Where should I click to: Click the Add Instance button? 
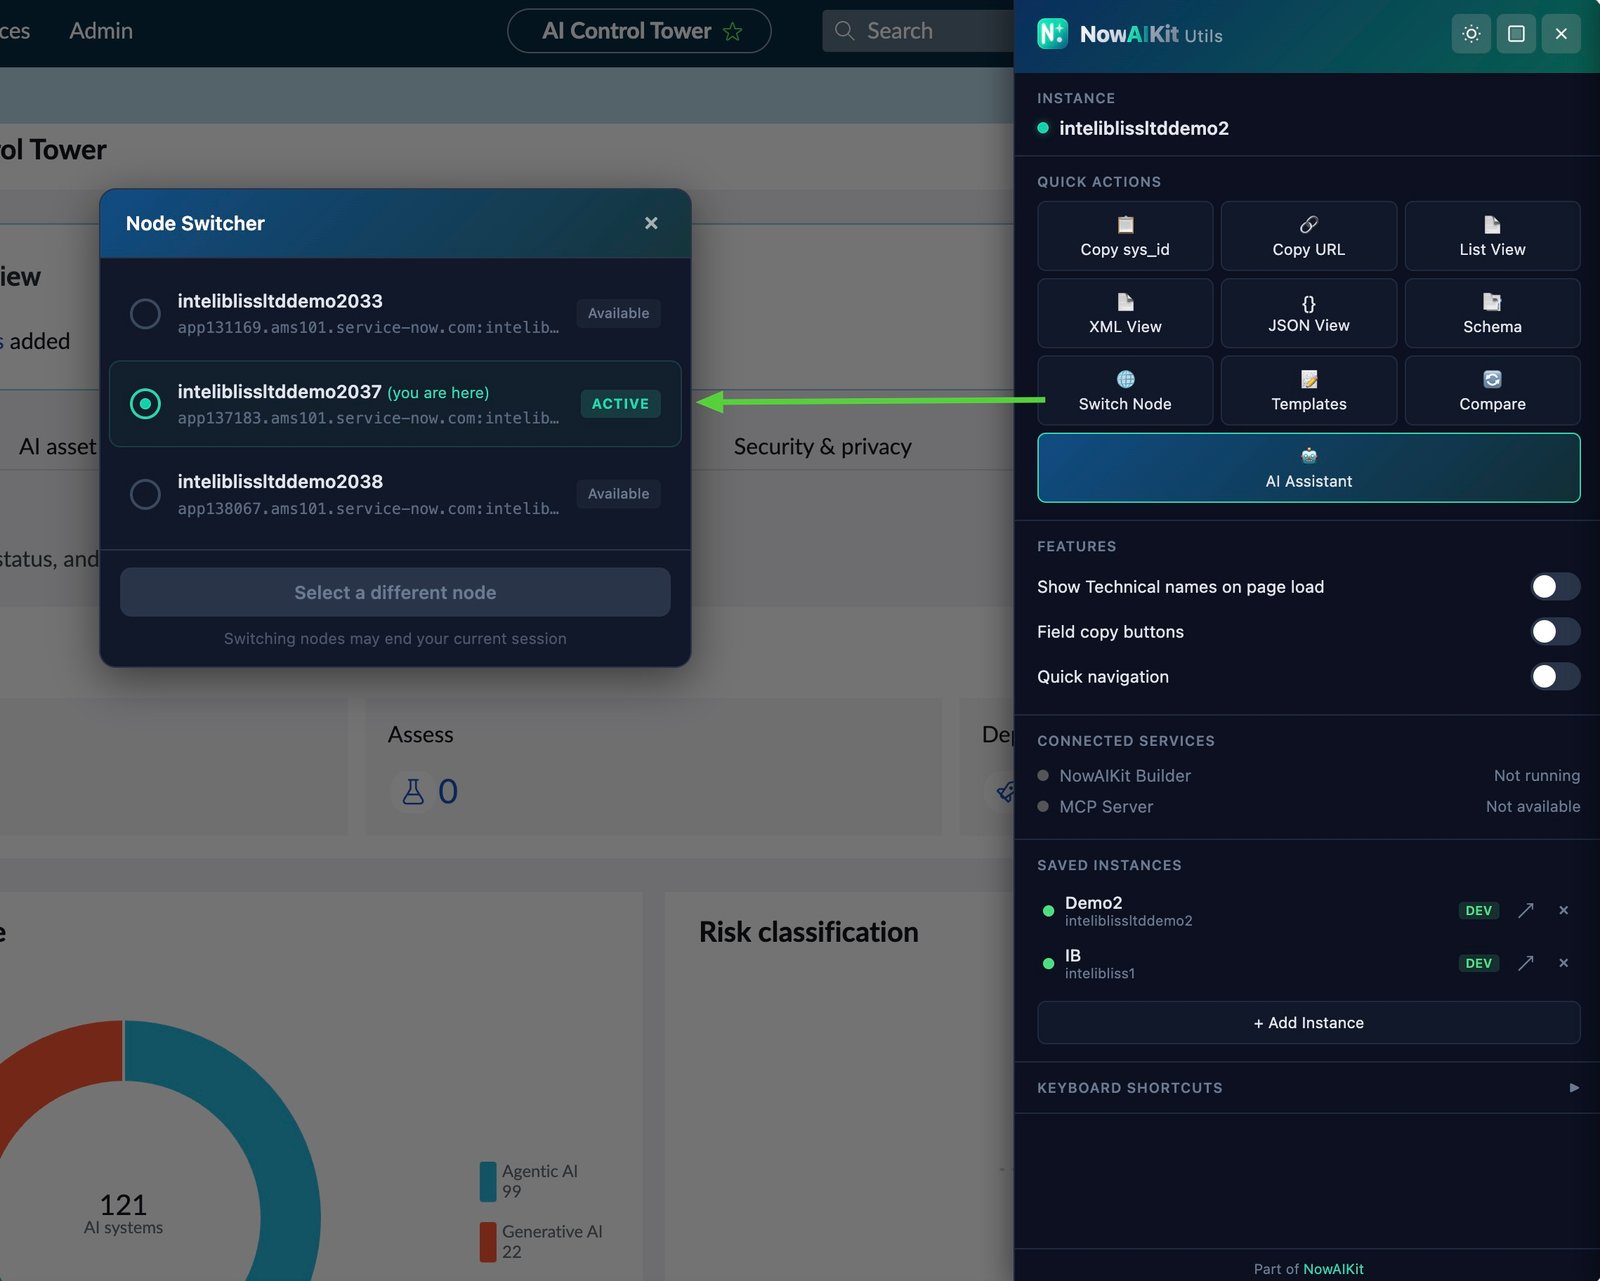[x=1308, y=1023]
